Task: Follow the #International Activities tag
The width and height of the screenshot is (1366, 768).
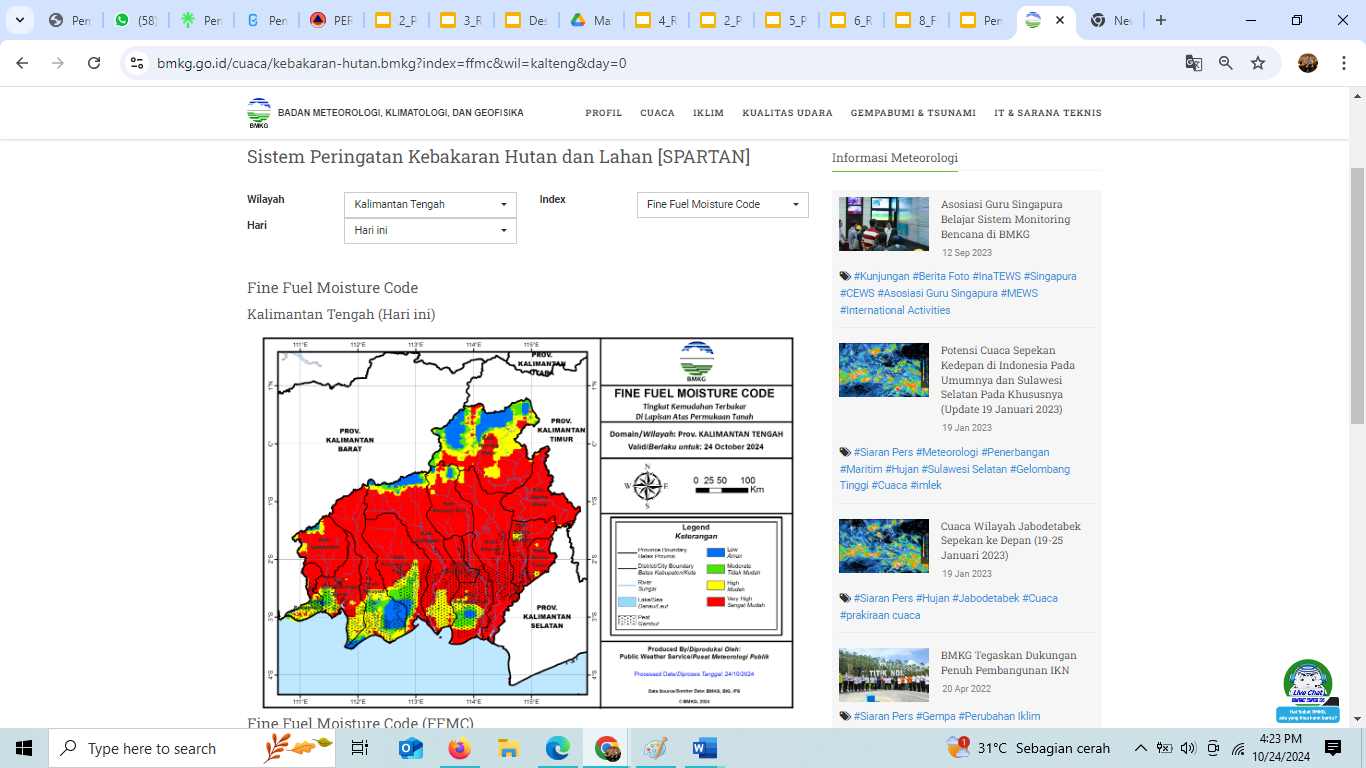Action: click(895, 310)
